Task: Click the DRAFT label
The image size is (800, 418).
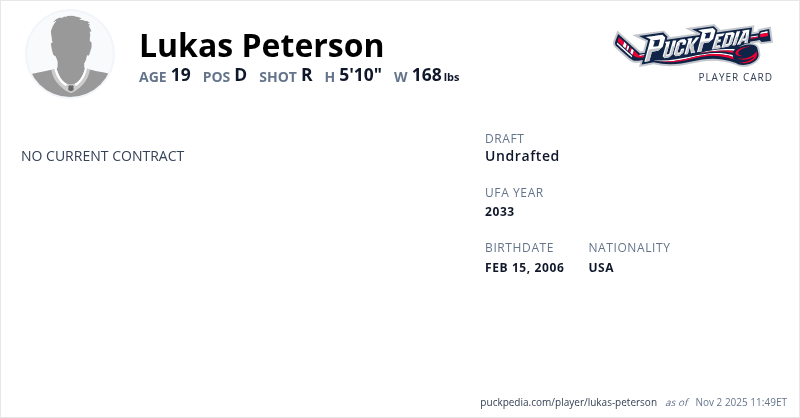Action: click(x=504, y=138)
